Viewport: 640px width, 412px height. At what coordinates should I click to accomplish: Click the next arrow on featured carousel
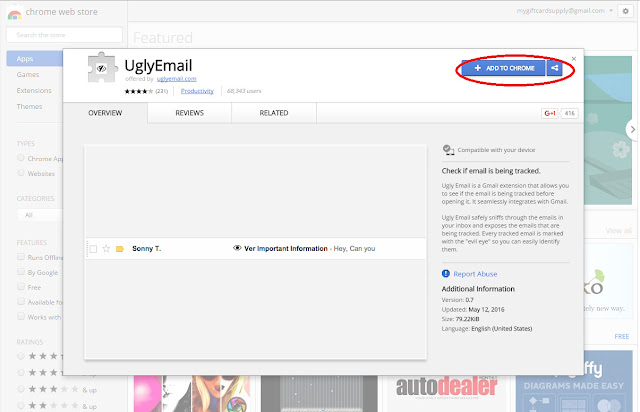[632, 129]
